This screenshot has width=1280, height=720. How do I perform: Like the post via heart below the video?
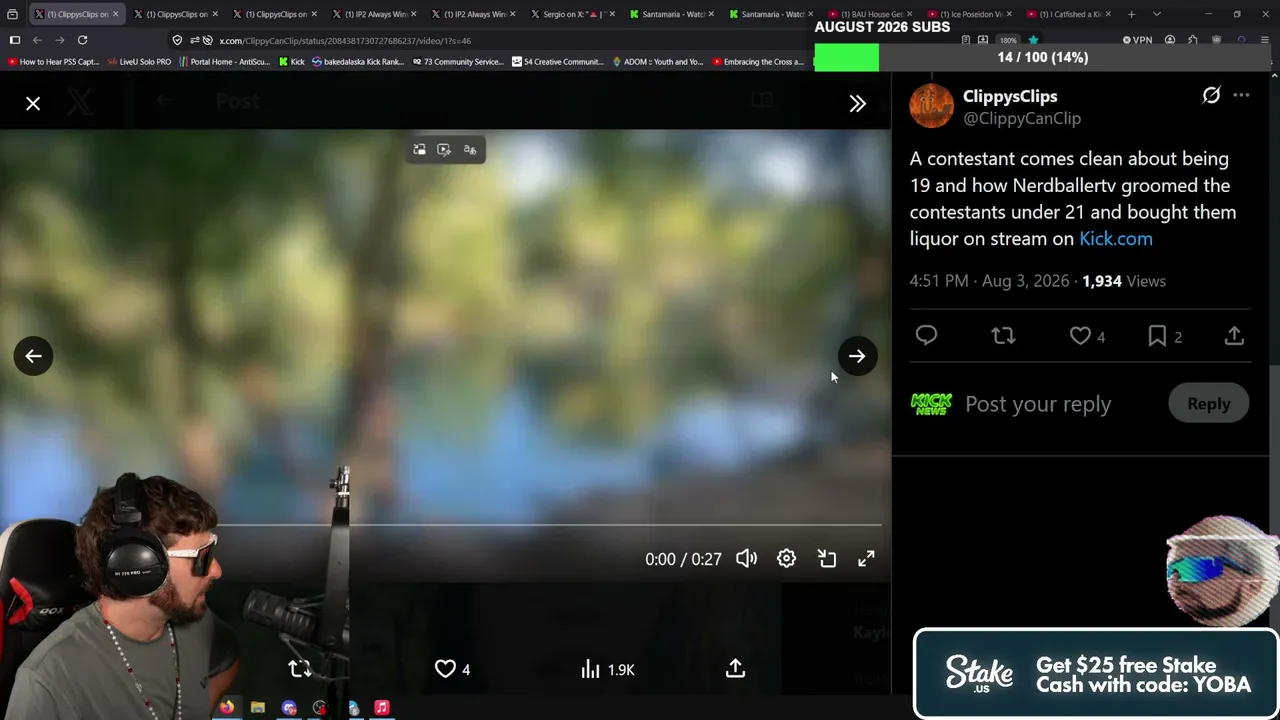[x=445, y=669]
